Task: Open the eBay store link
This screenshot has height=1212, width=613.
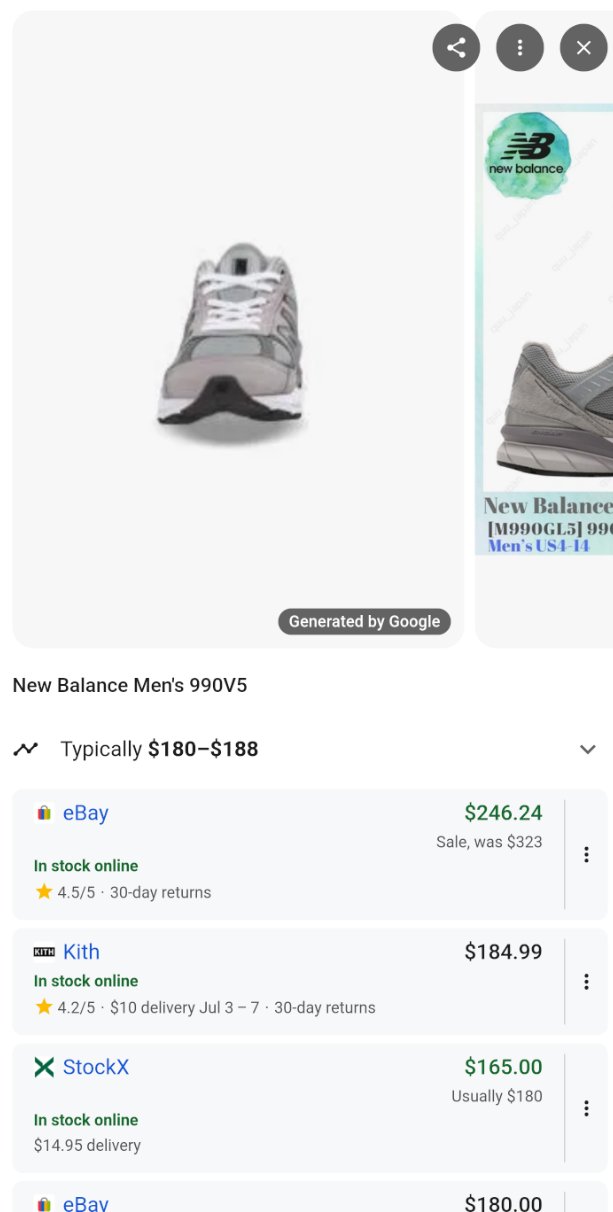Action: coord(85,813)
